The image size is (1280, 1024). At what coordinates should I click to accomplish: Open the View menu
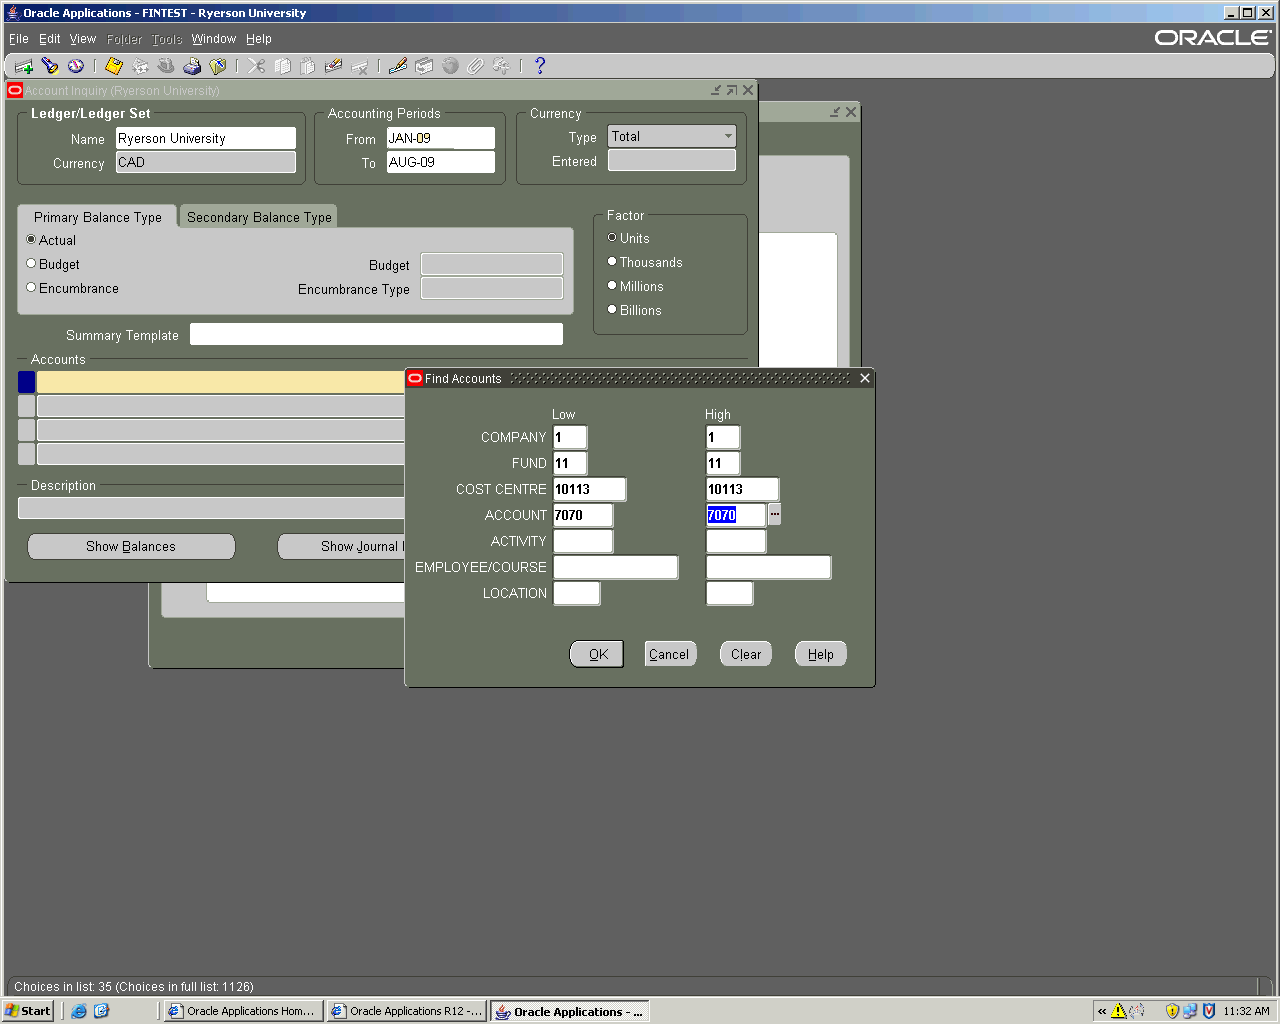point(82,39)
